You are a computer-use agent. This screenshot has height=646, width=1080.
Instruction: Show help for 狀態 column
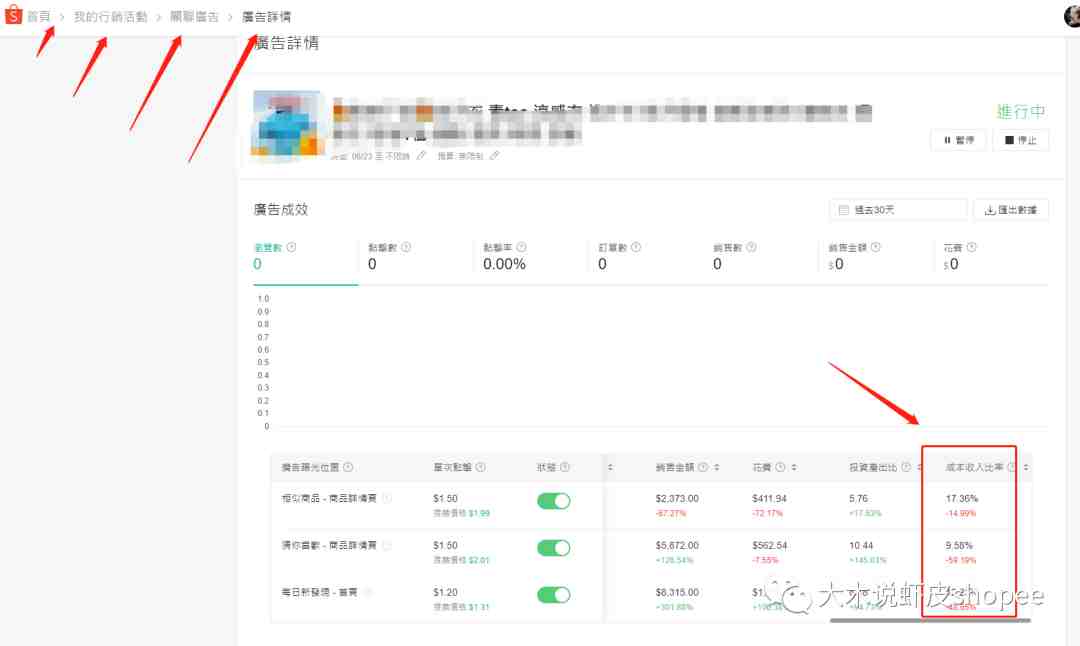click(565, 467)
